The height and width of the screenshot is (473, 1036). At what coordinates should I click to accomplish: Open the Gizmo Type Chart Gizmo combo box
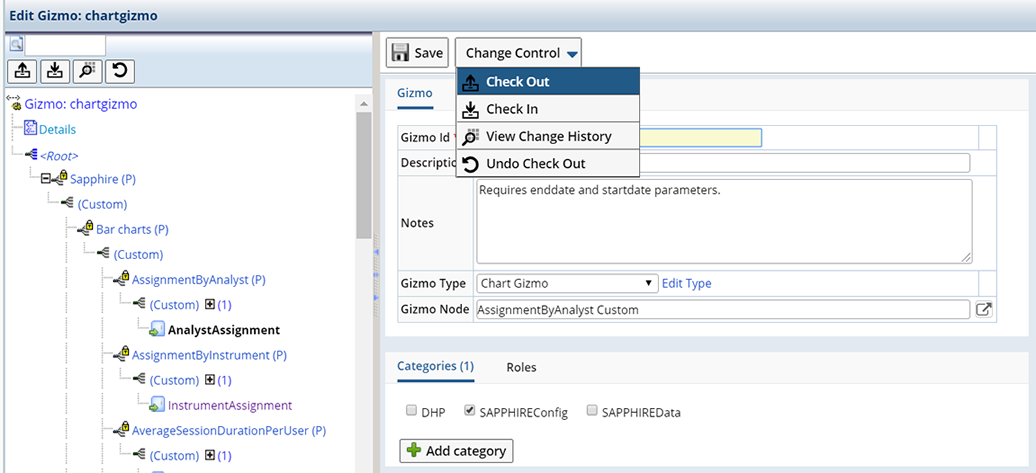[x=567, y=283]
